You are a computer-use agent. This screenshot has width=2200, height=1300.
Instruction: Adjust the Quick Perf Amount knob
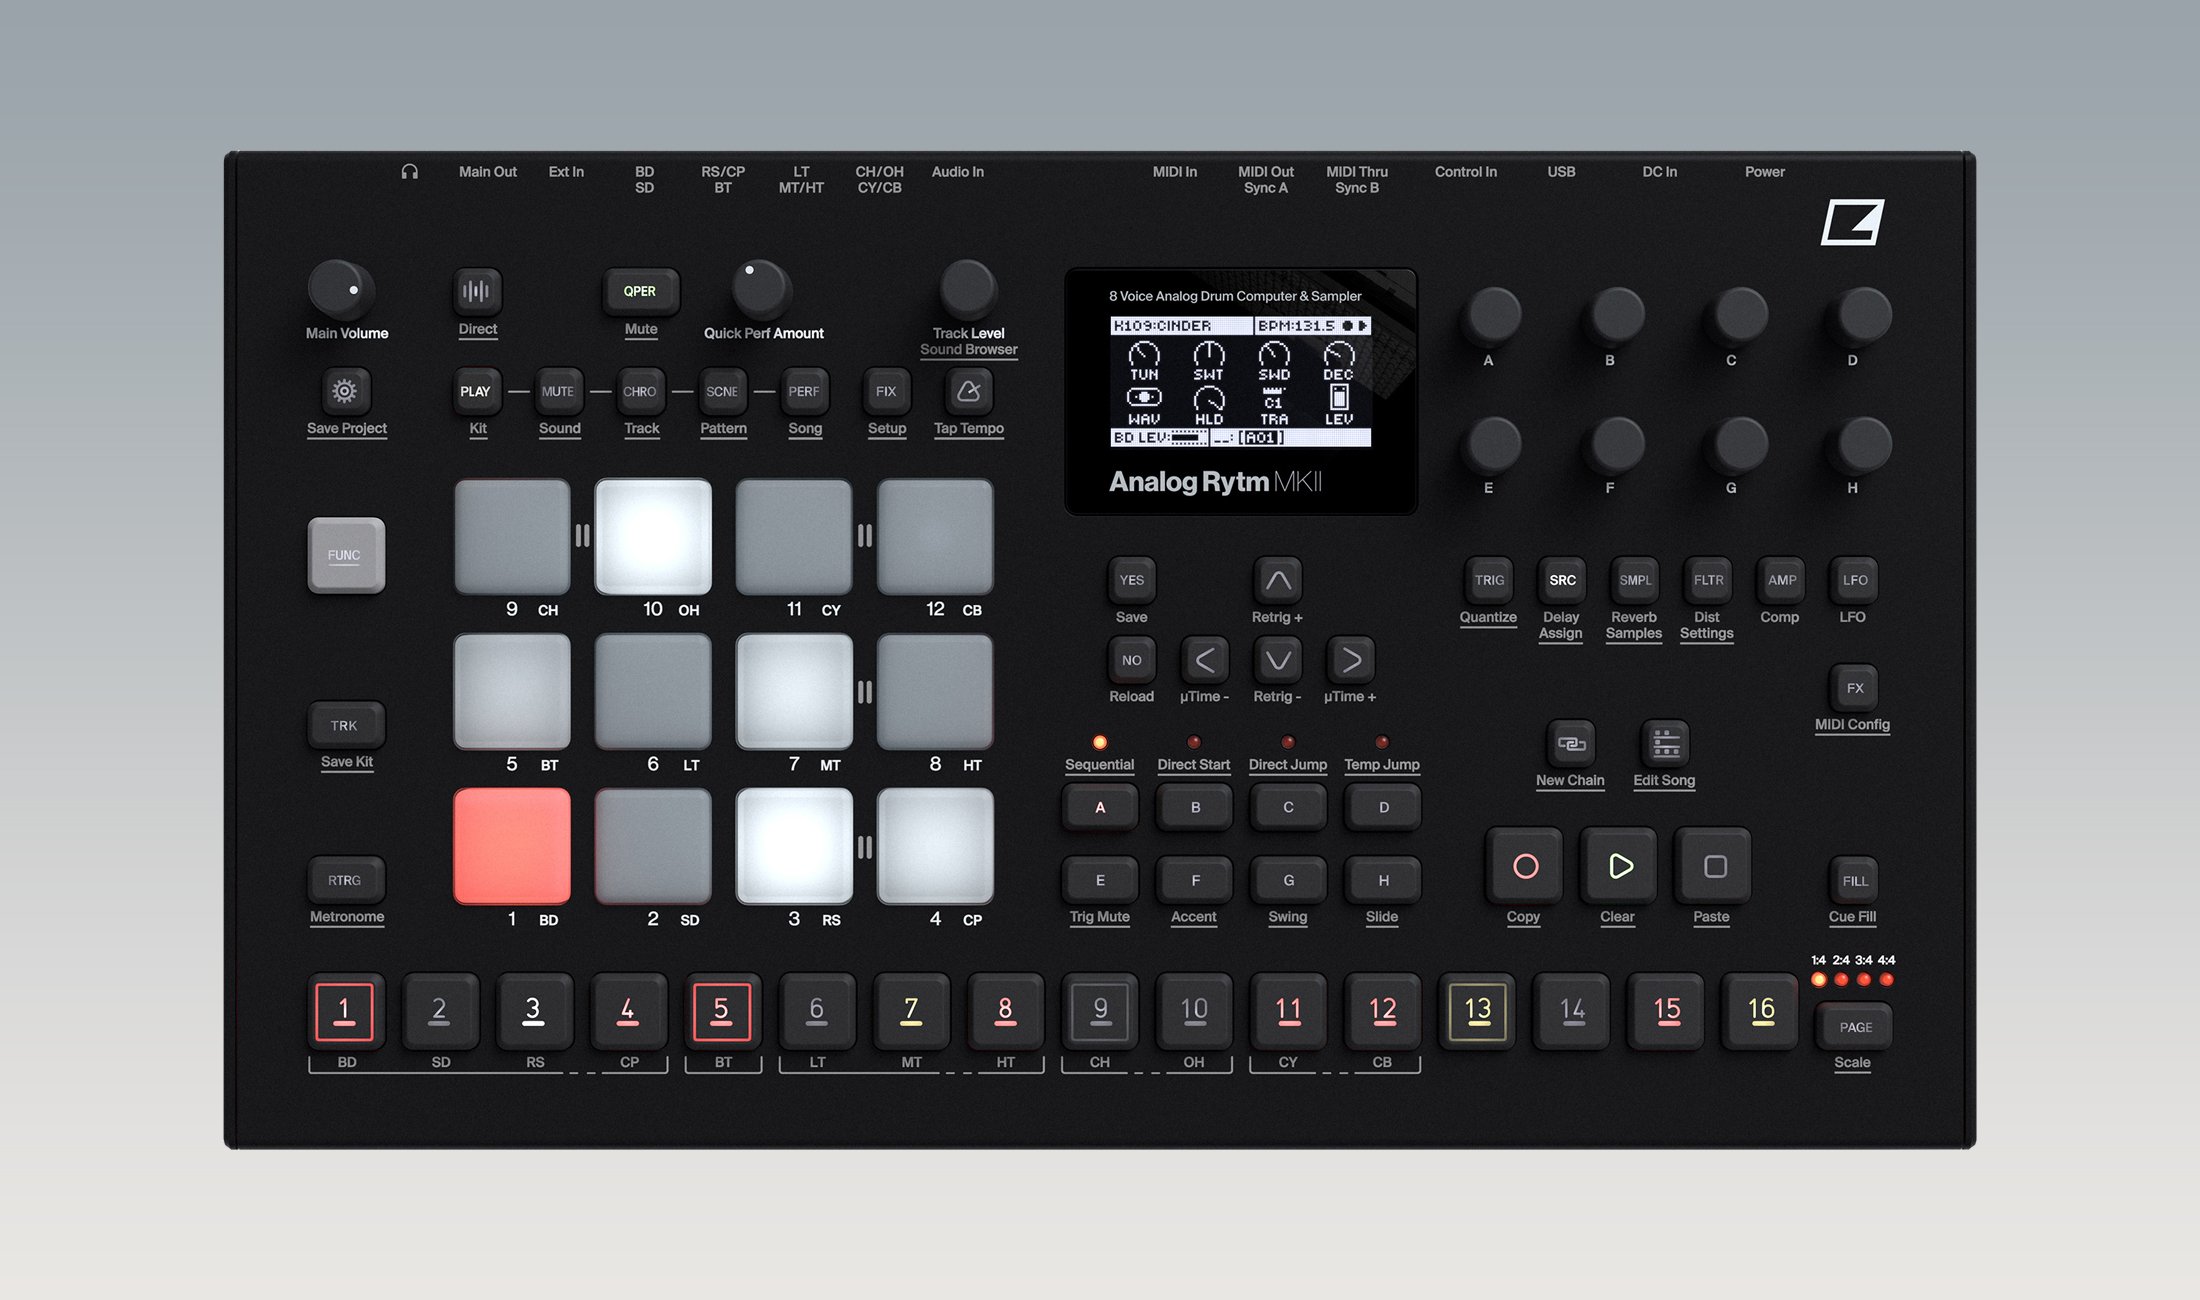click(x=762, y=292)
